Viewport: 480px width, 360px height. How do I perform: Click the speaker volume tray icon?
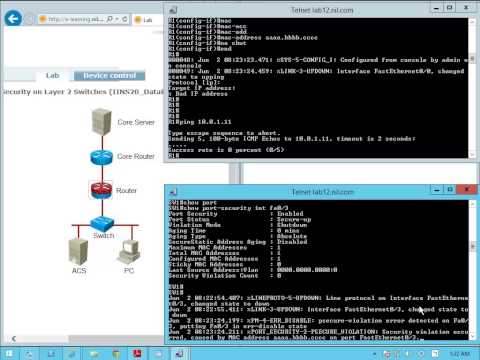point(407,354)
